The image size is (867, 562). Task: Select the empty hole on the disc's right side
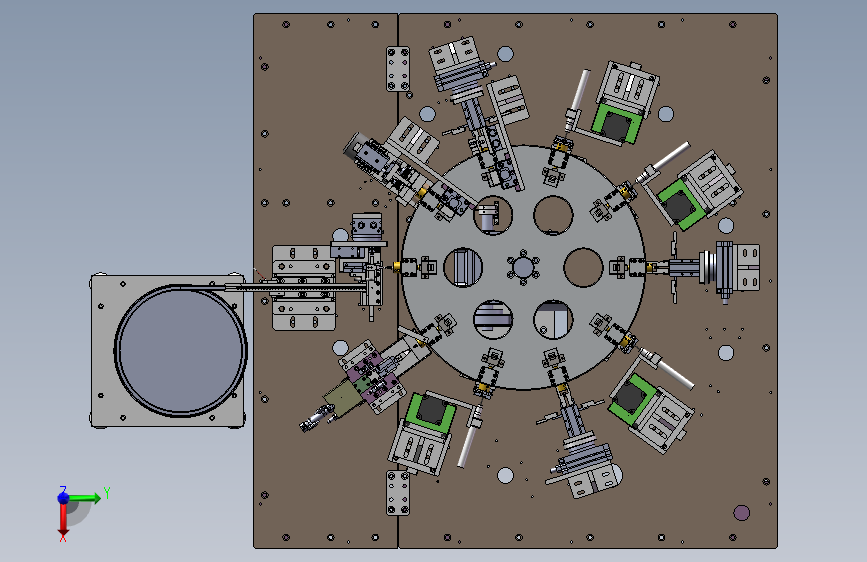583,267
